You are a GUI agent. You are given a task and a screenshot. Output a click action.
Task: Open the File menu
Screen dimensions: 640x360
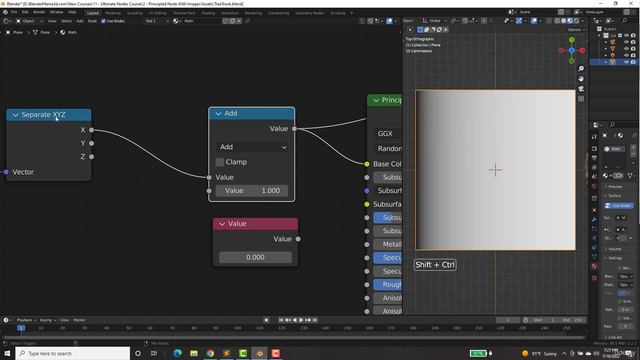[x=14, y=12]
